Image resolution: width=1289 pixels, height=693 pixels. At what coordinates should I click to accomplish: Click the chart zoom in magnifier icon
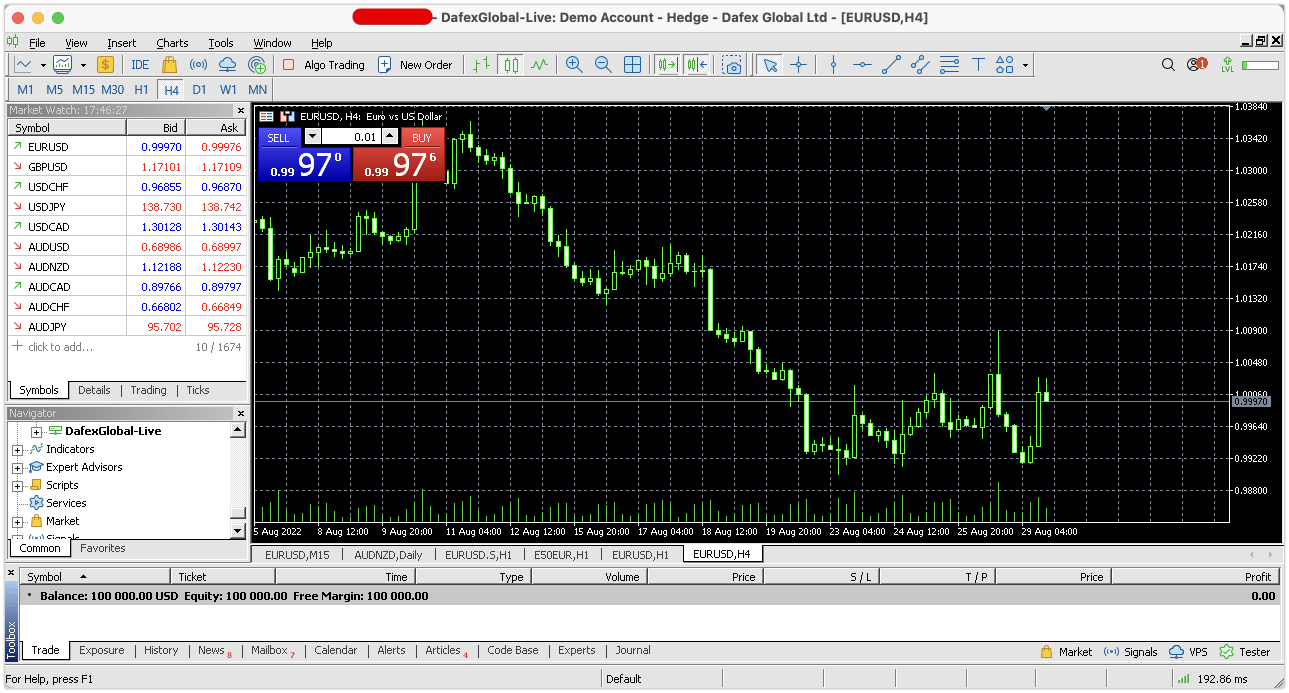(574, 65)
